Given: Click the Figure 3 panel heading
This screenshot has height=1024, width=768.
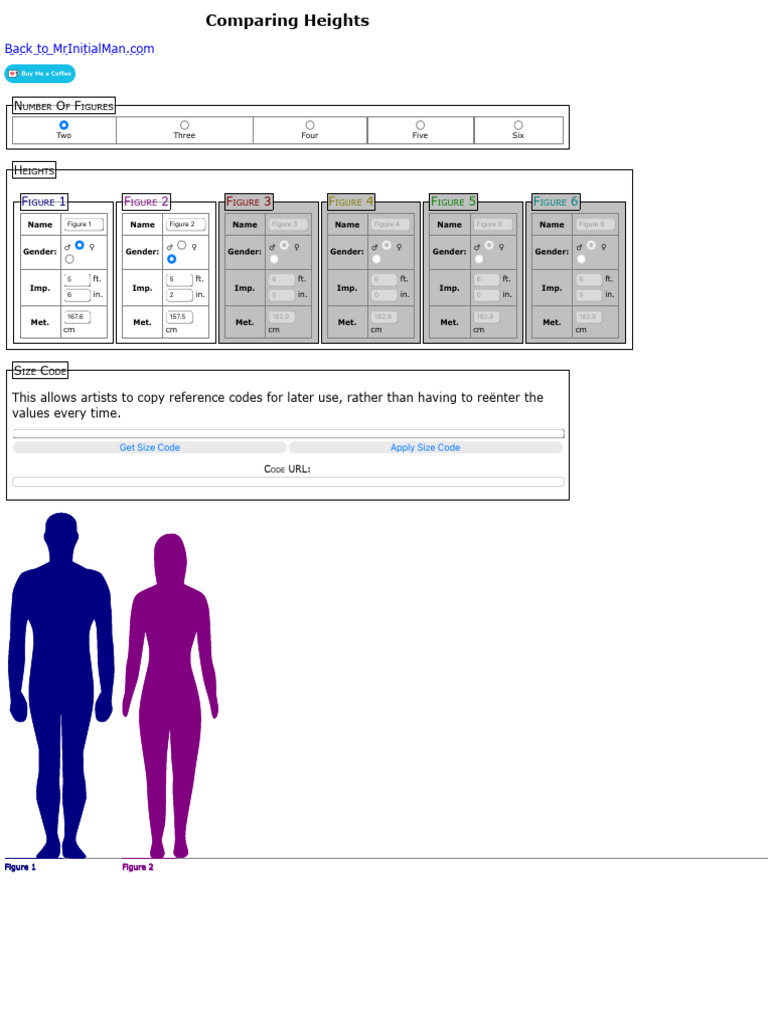Looking at the screenshot, I should pyautogui.click(x=248, y=201).
